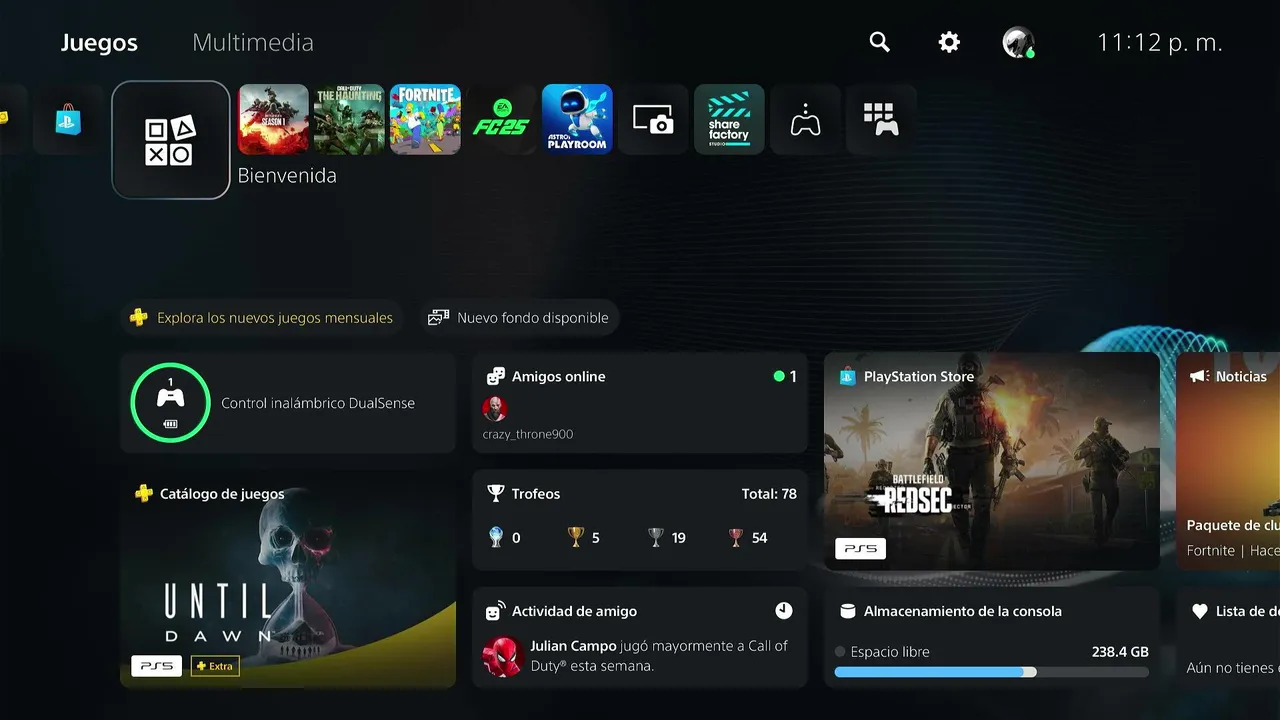
Task: Open the profile avatar icon
Action: [1018, 42]
